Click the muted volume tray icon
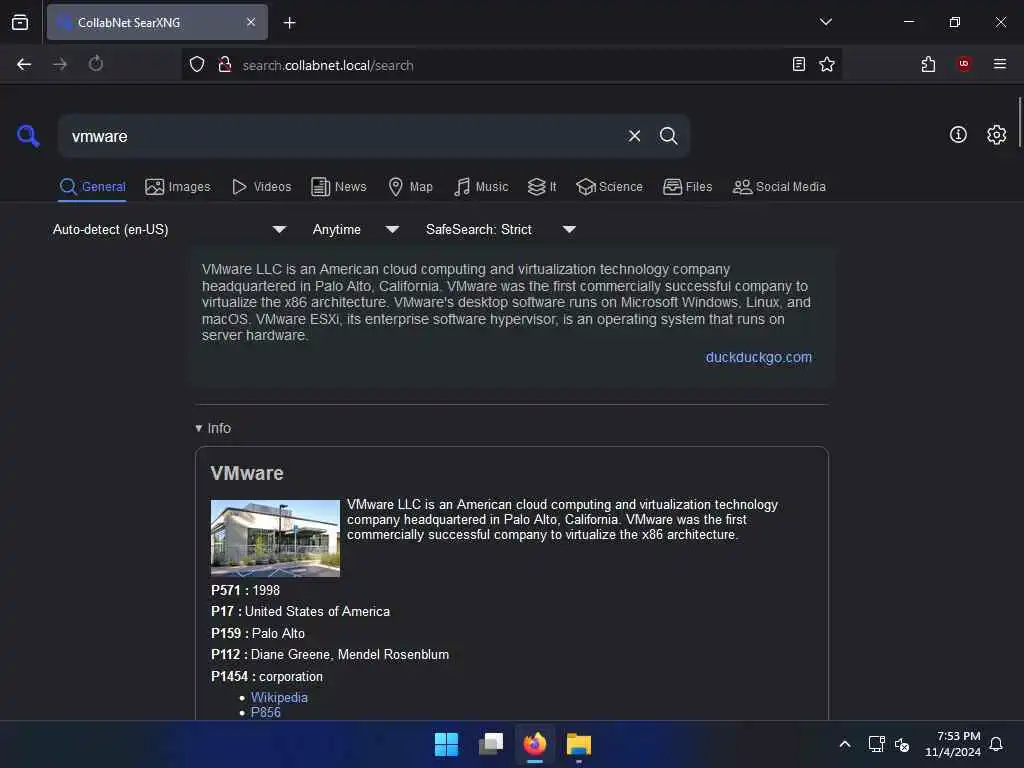 click(x=902, y=744)
